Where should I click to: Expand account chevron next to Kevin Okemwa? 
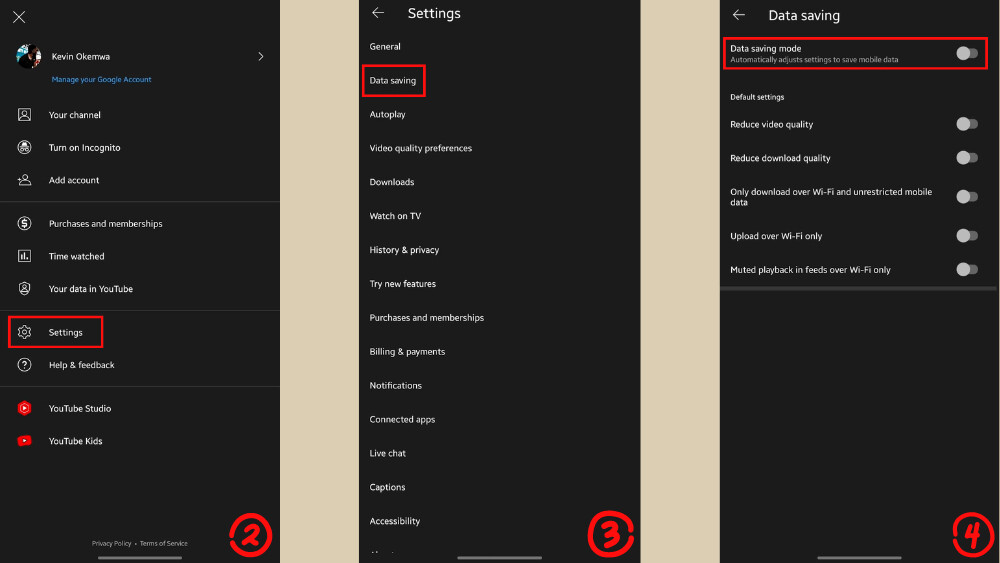click(261, 57)
